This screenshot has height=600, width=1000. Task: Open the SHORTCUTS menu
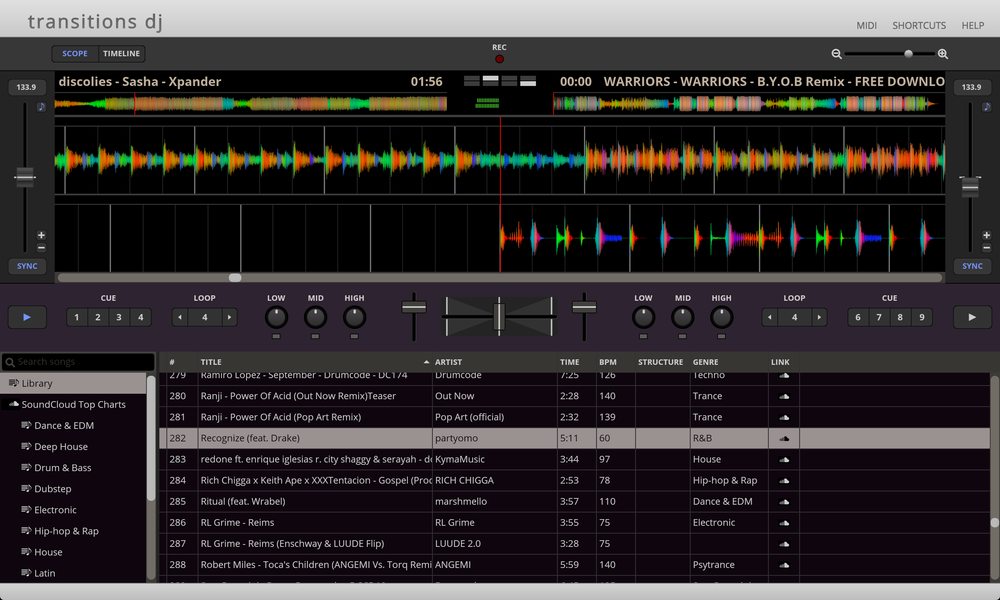click(919, 25)
